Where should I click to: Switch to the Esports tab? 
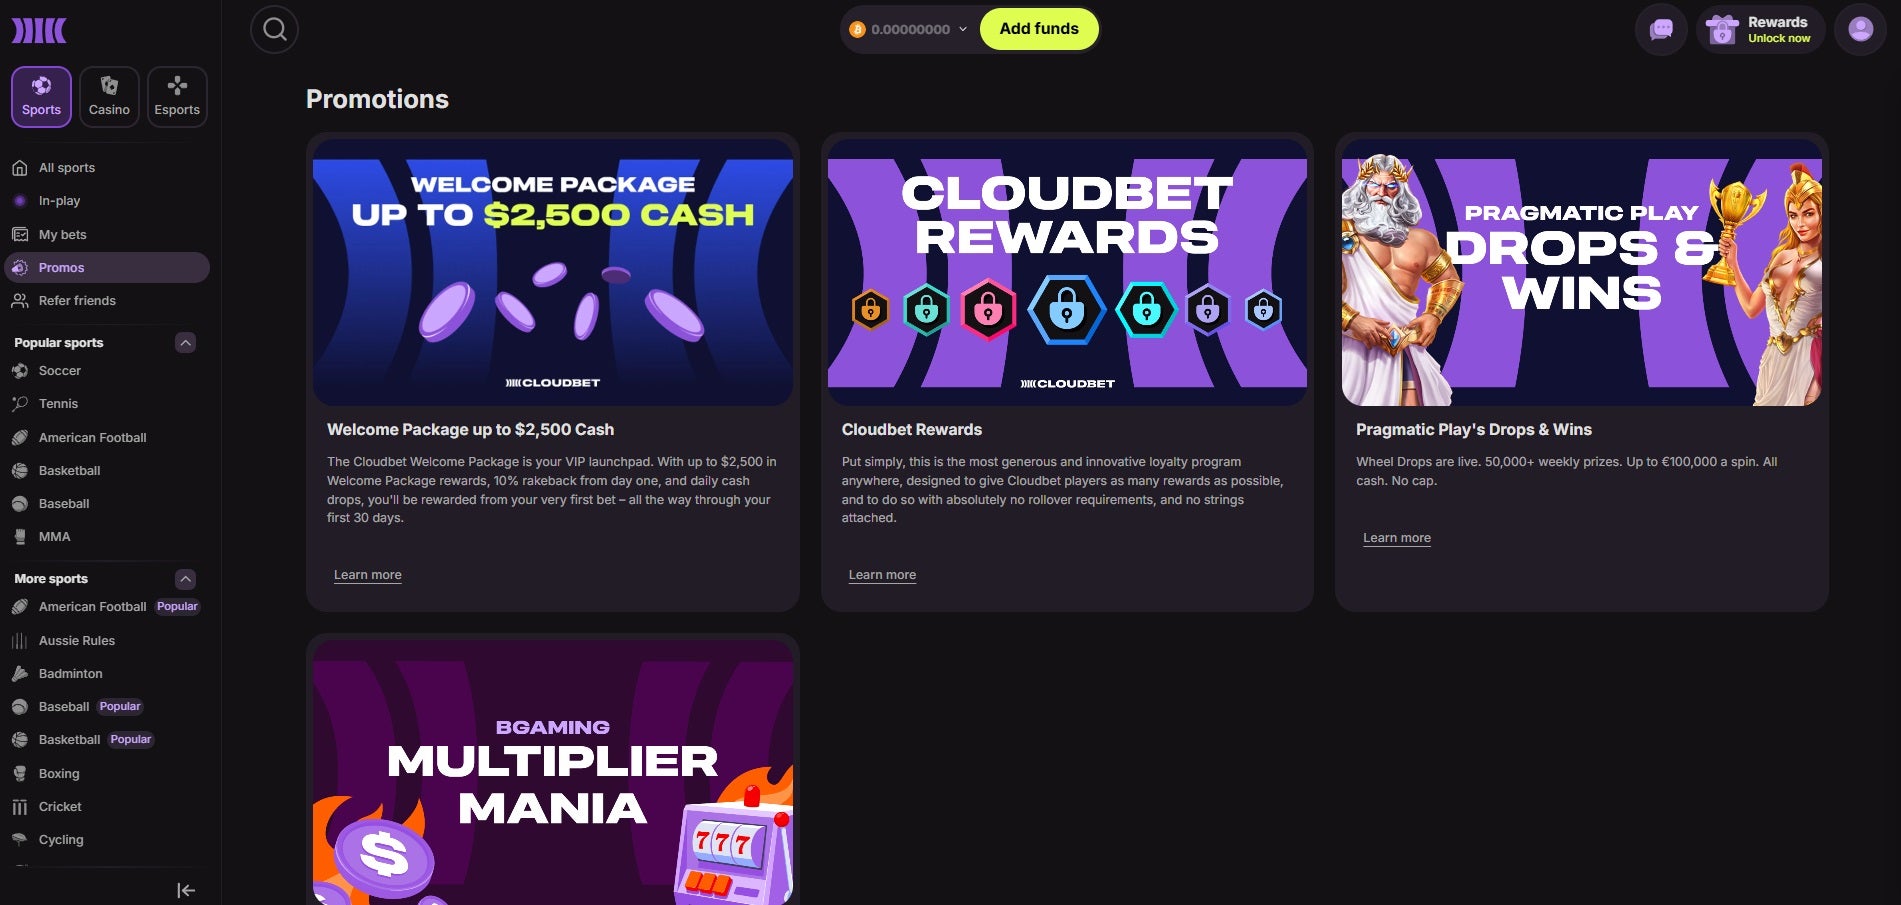[177, 97]
